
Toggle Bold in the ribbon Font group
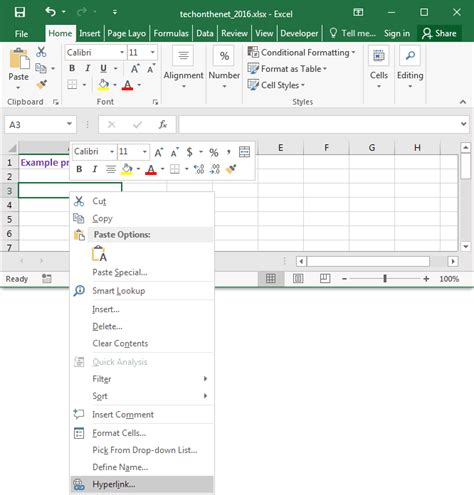coord(72,68)
